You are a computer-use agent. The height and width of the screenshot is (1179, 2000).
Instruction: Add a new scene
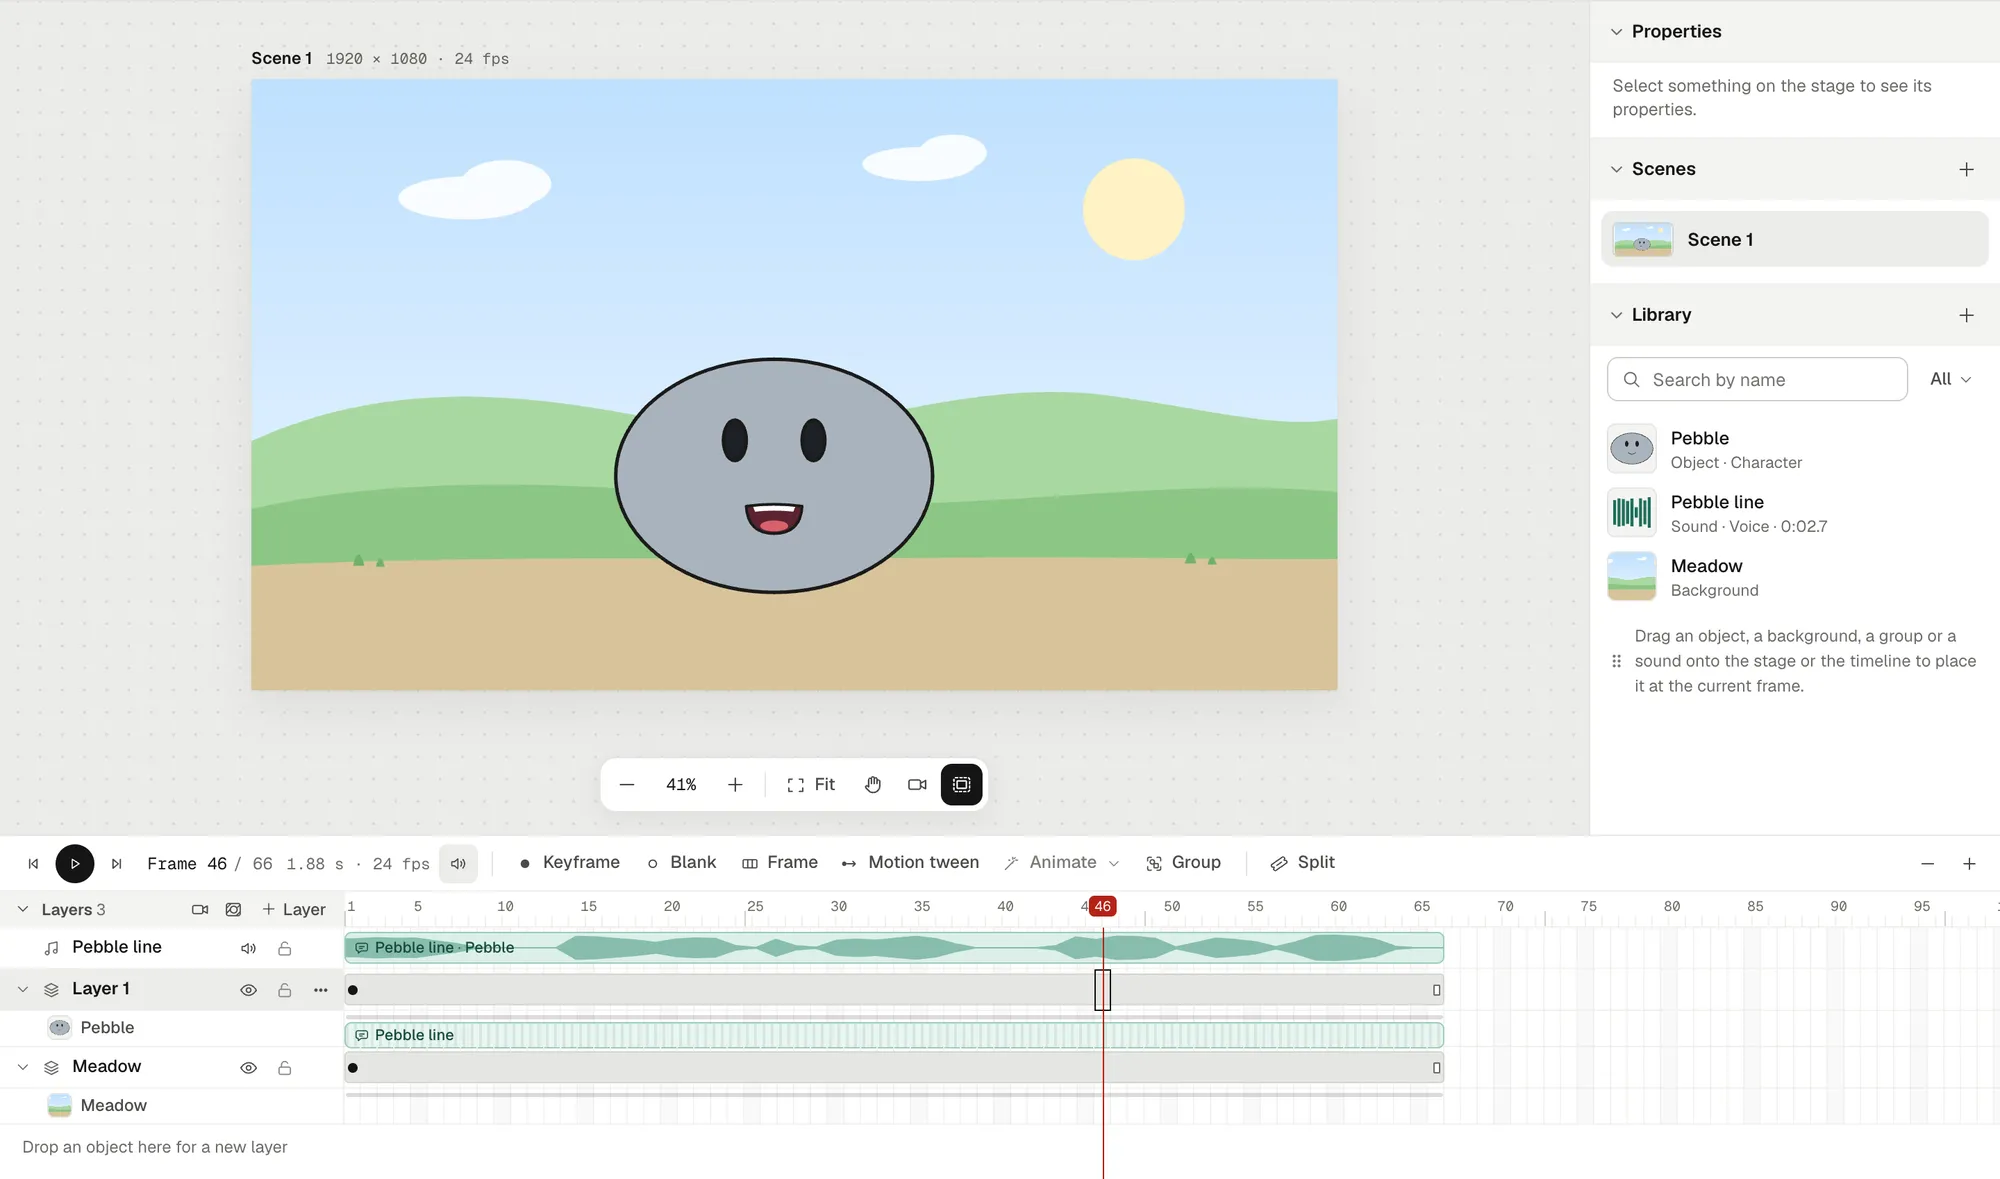[1966, 169]
